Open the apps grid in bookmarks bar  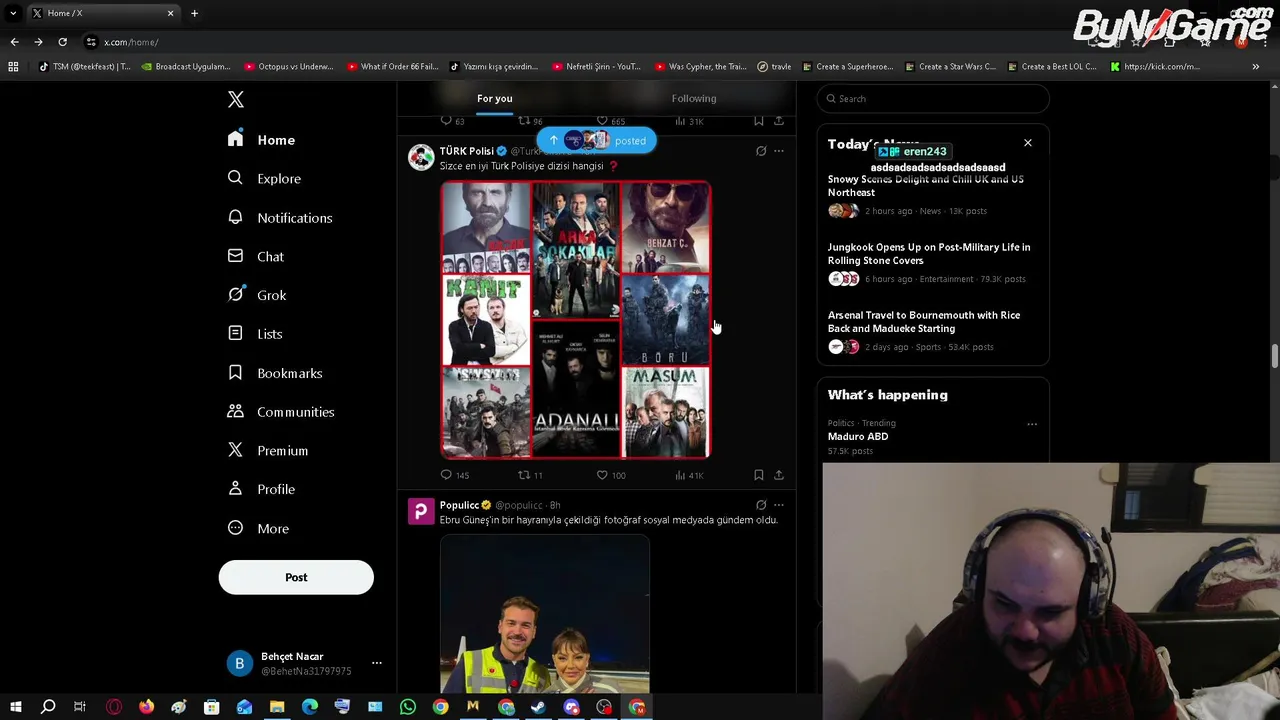(x=13, y=67)
